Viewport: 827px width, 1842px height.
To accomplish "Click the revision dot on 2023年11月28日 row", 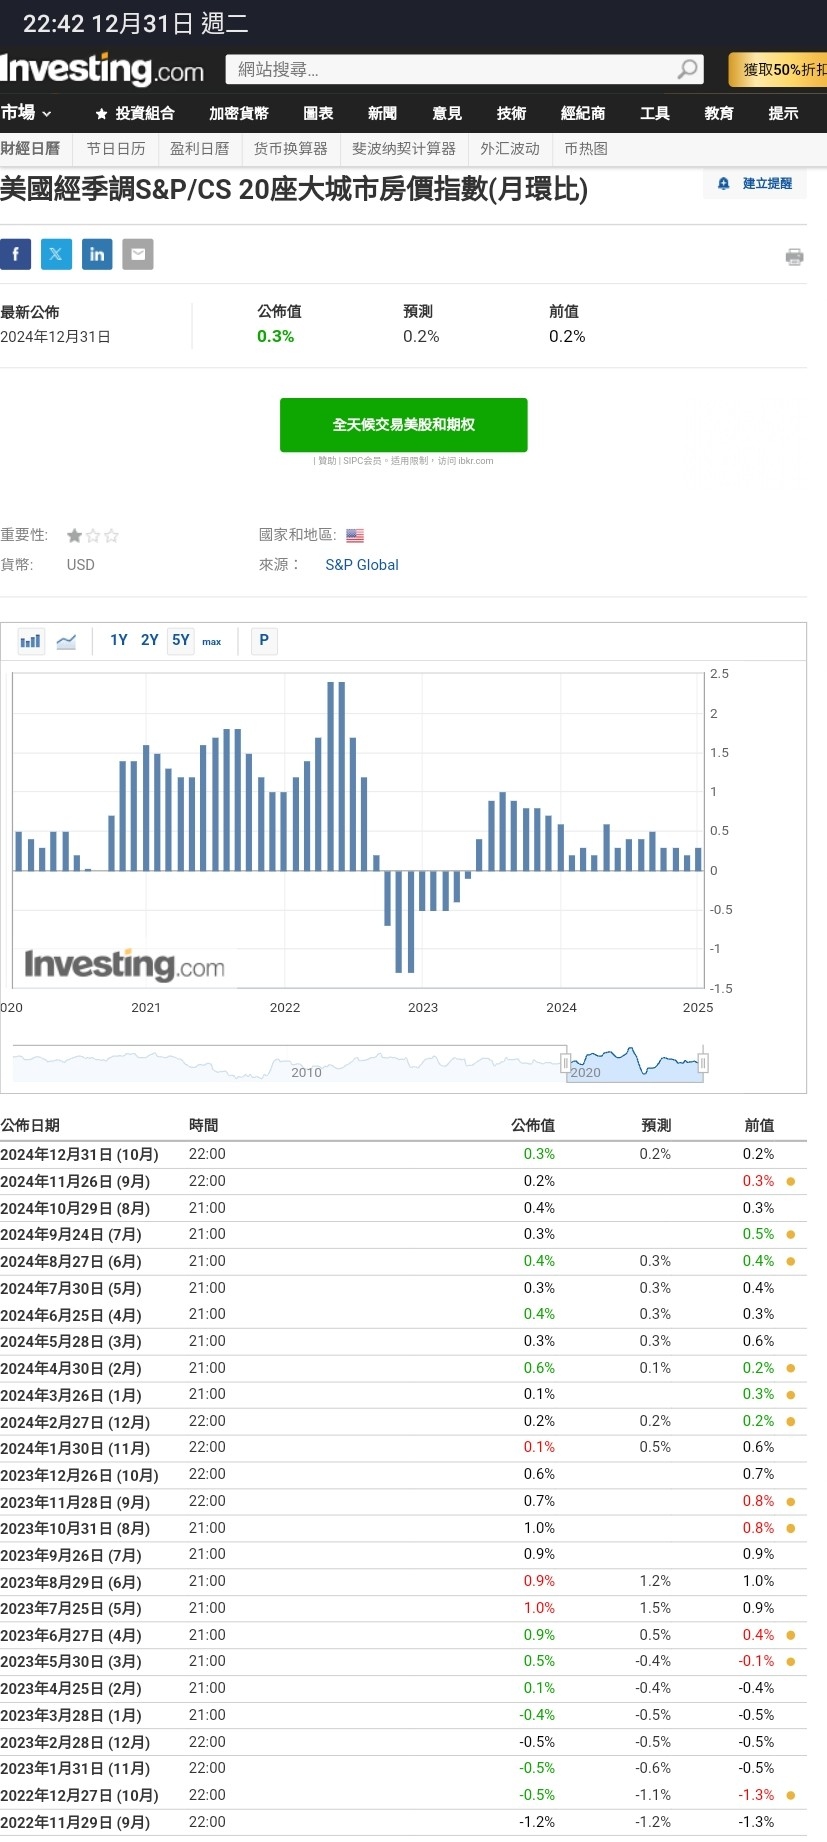I will pyautogui.click(x=791, y=1501).
